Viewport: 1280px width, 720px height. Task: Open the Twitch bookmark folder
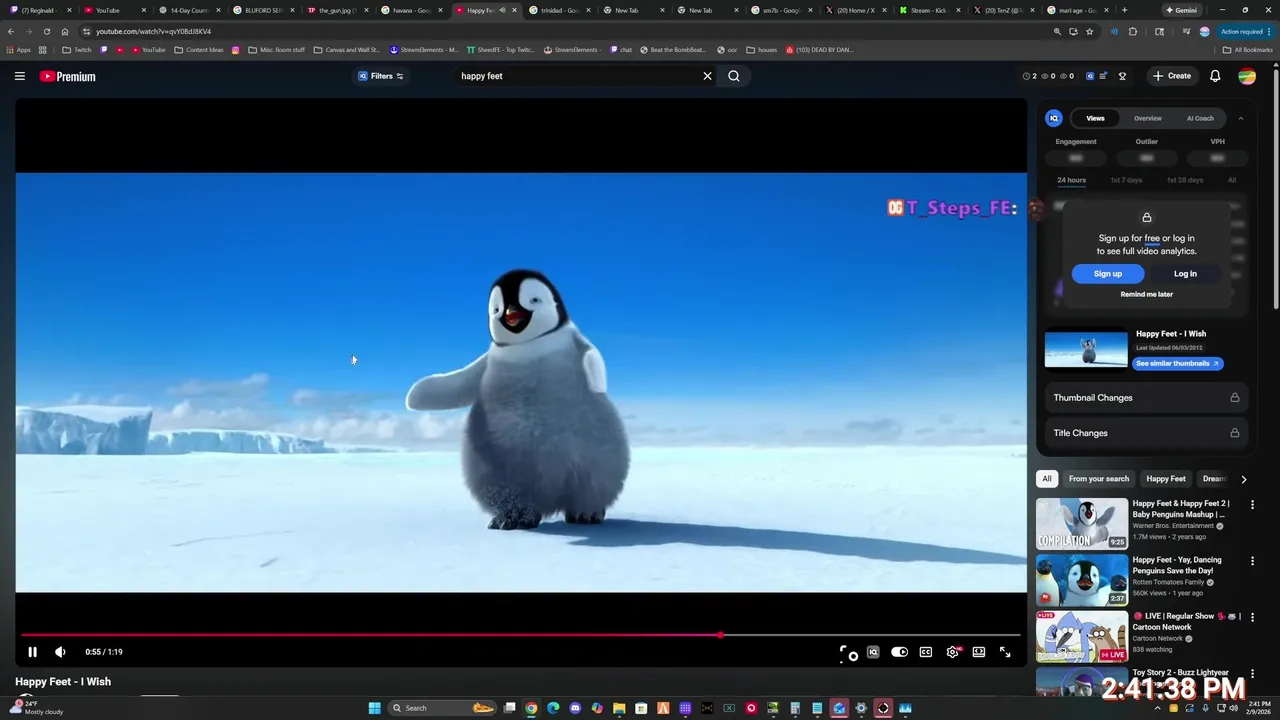[76, 49]
